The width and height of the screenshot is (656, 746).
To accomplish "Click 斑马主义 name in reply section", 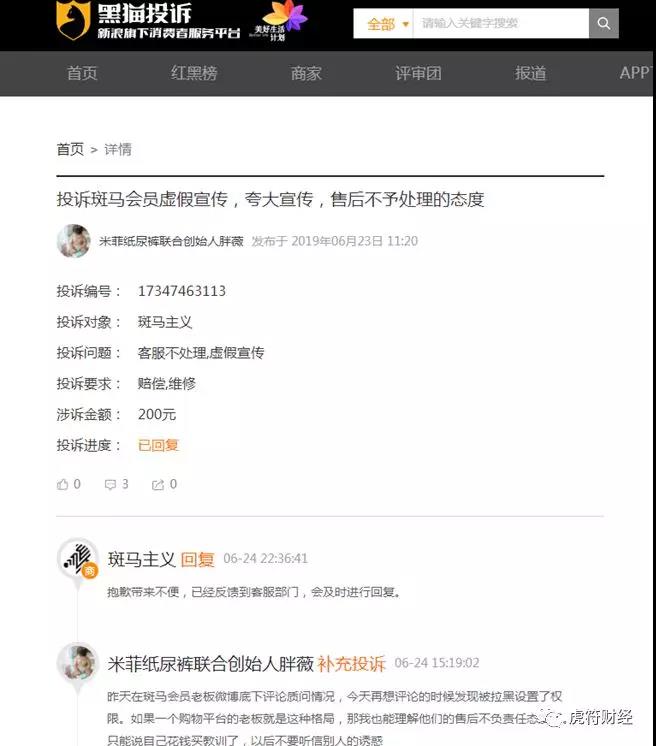I will 142,559.
